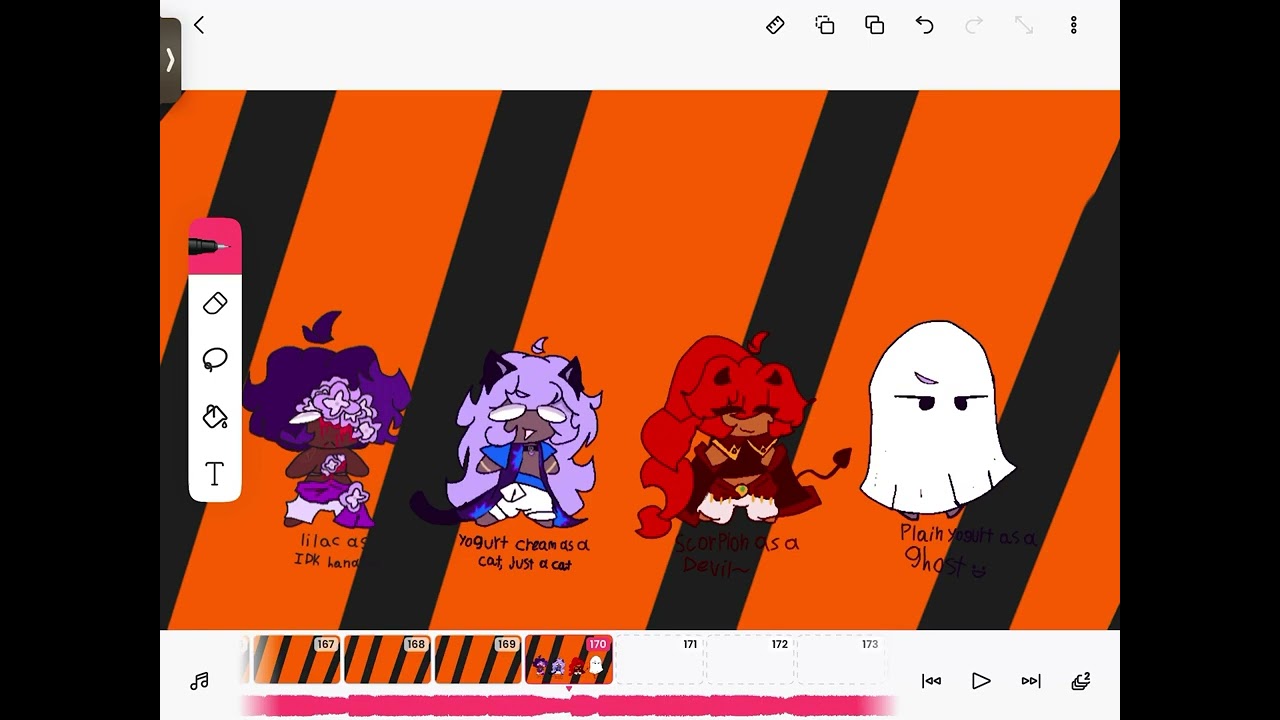The width and height of the screenshot is (1280, 720).
Task: Open the three-dot more options menu
Action: click(x=1074, y=25)
